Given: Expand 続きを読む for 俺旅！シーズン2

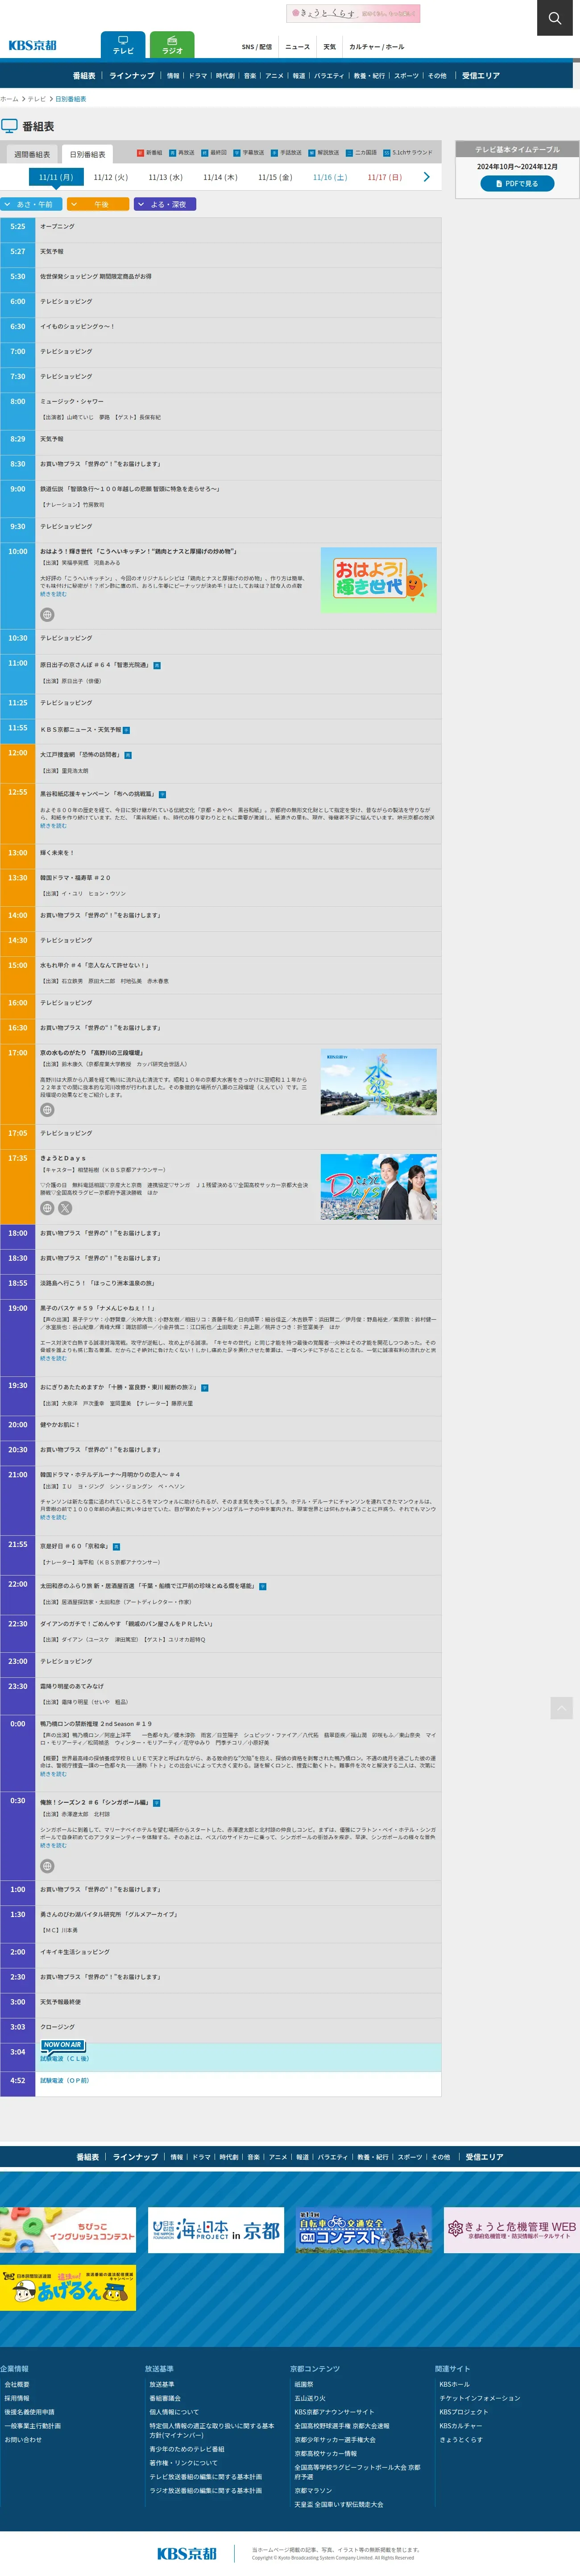Looking at the screenshot, I should [x=53, y=1845].
